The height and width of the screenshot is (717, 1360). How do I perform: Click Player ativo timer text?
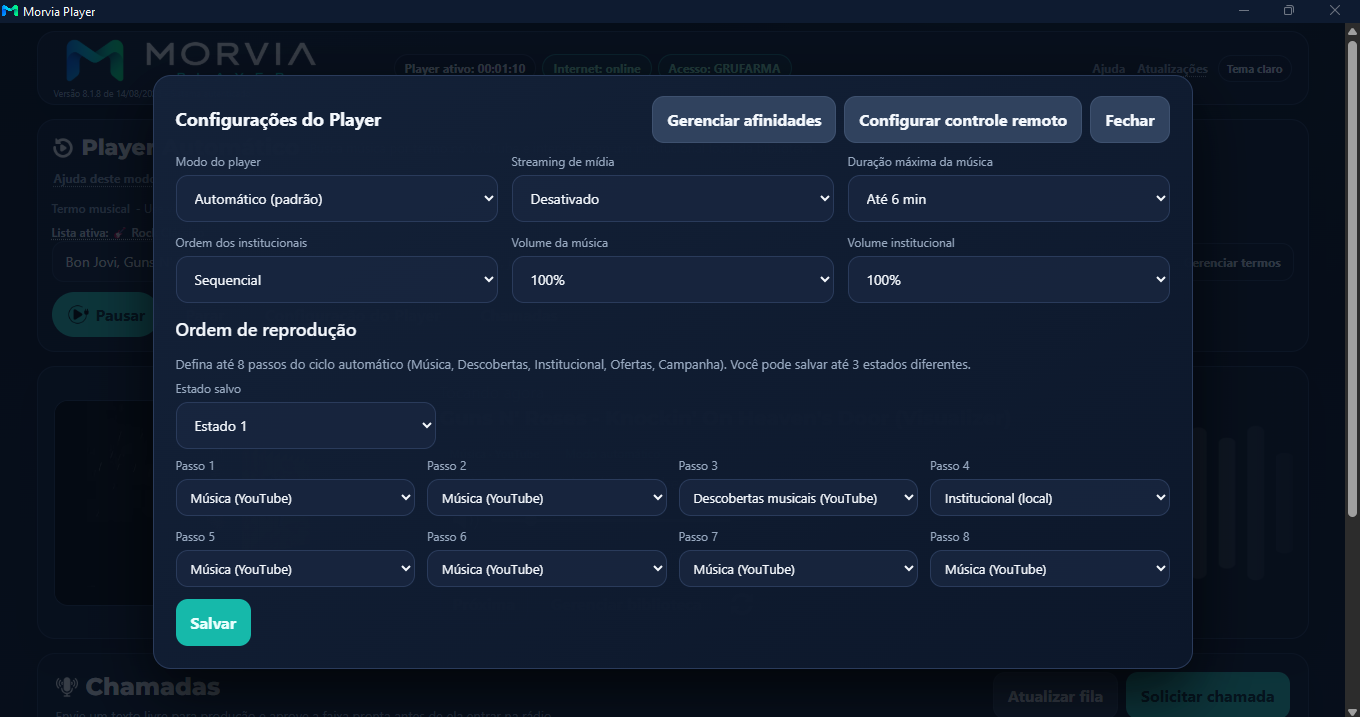tap(465, 69)
